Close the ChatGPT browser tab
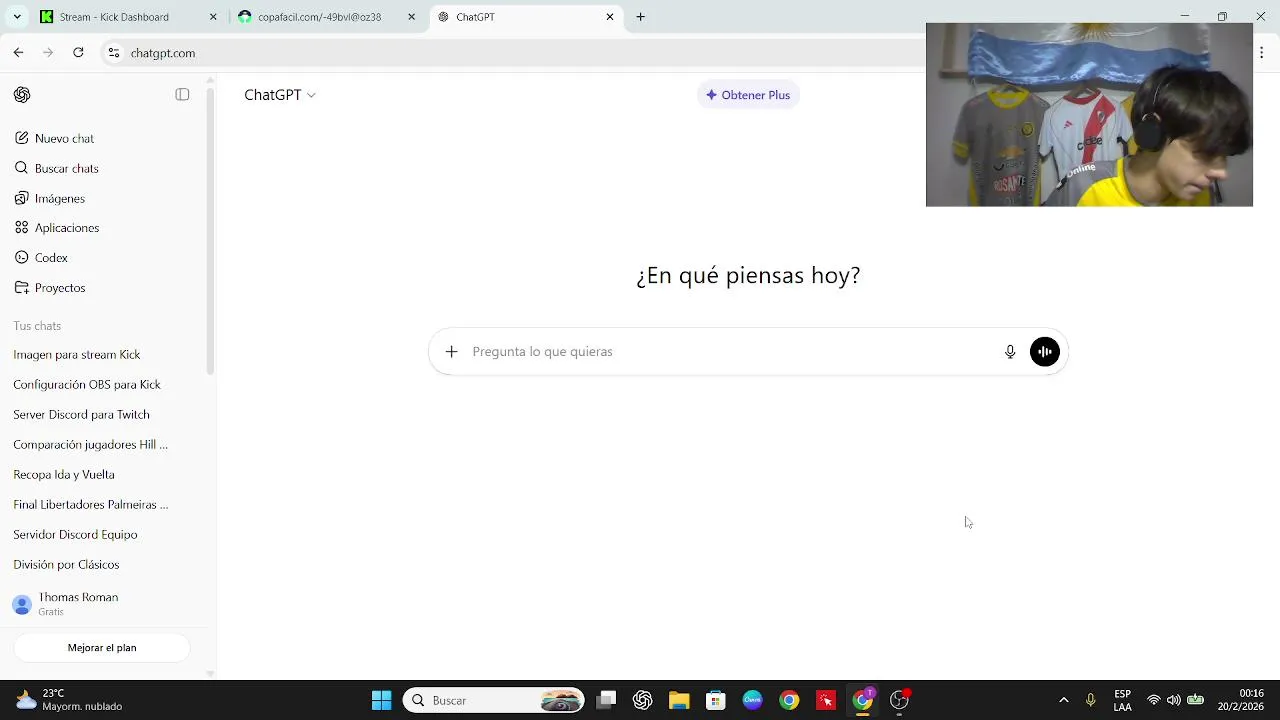Screen dimensions: 1280x720 (x=610, y=17)
